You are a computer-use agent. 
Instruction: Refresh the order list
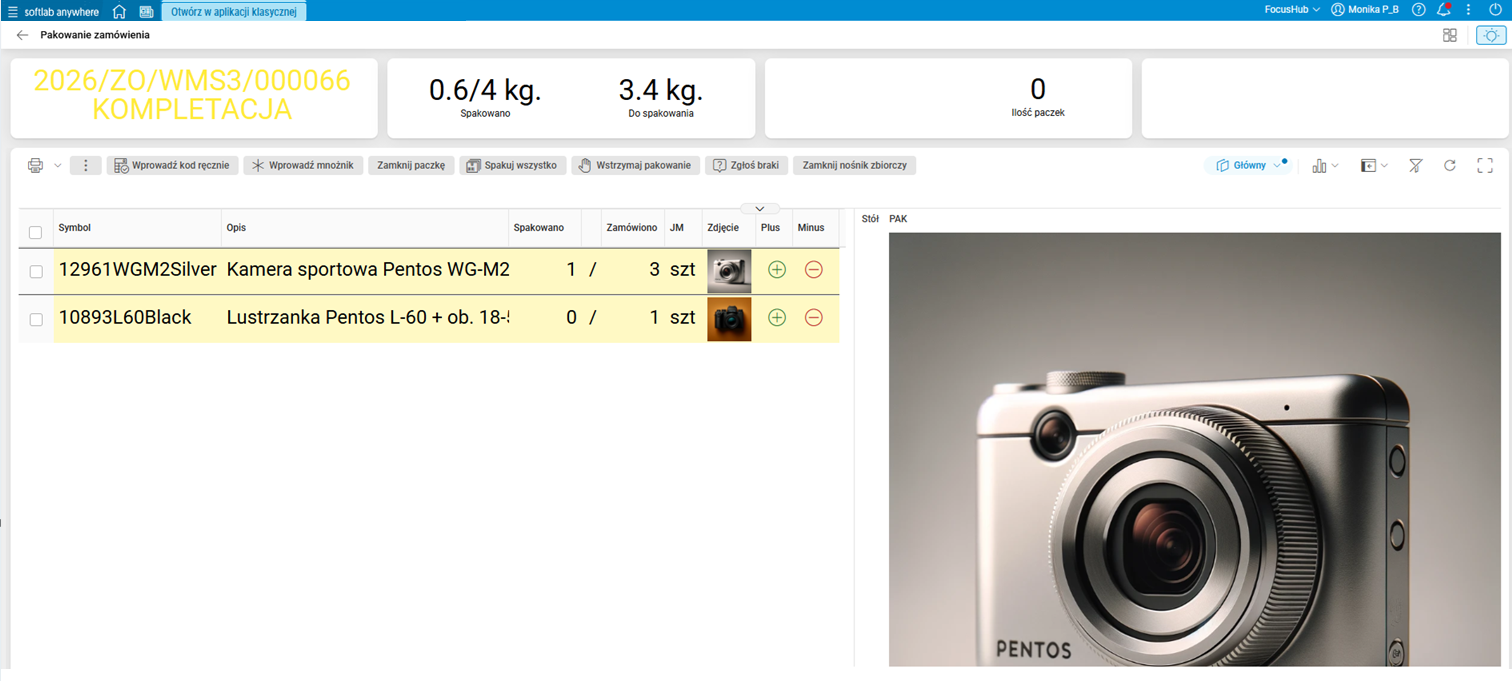point(1450,166)
